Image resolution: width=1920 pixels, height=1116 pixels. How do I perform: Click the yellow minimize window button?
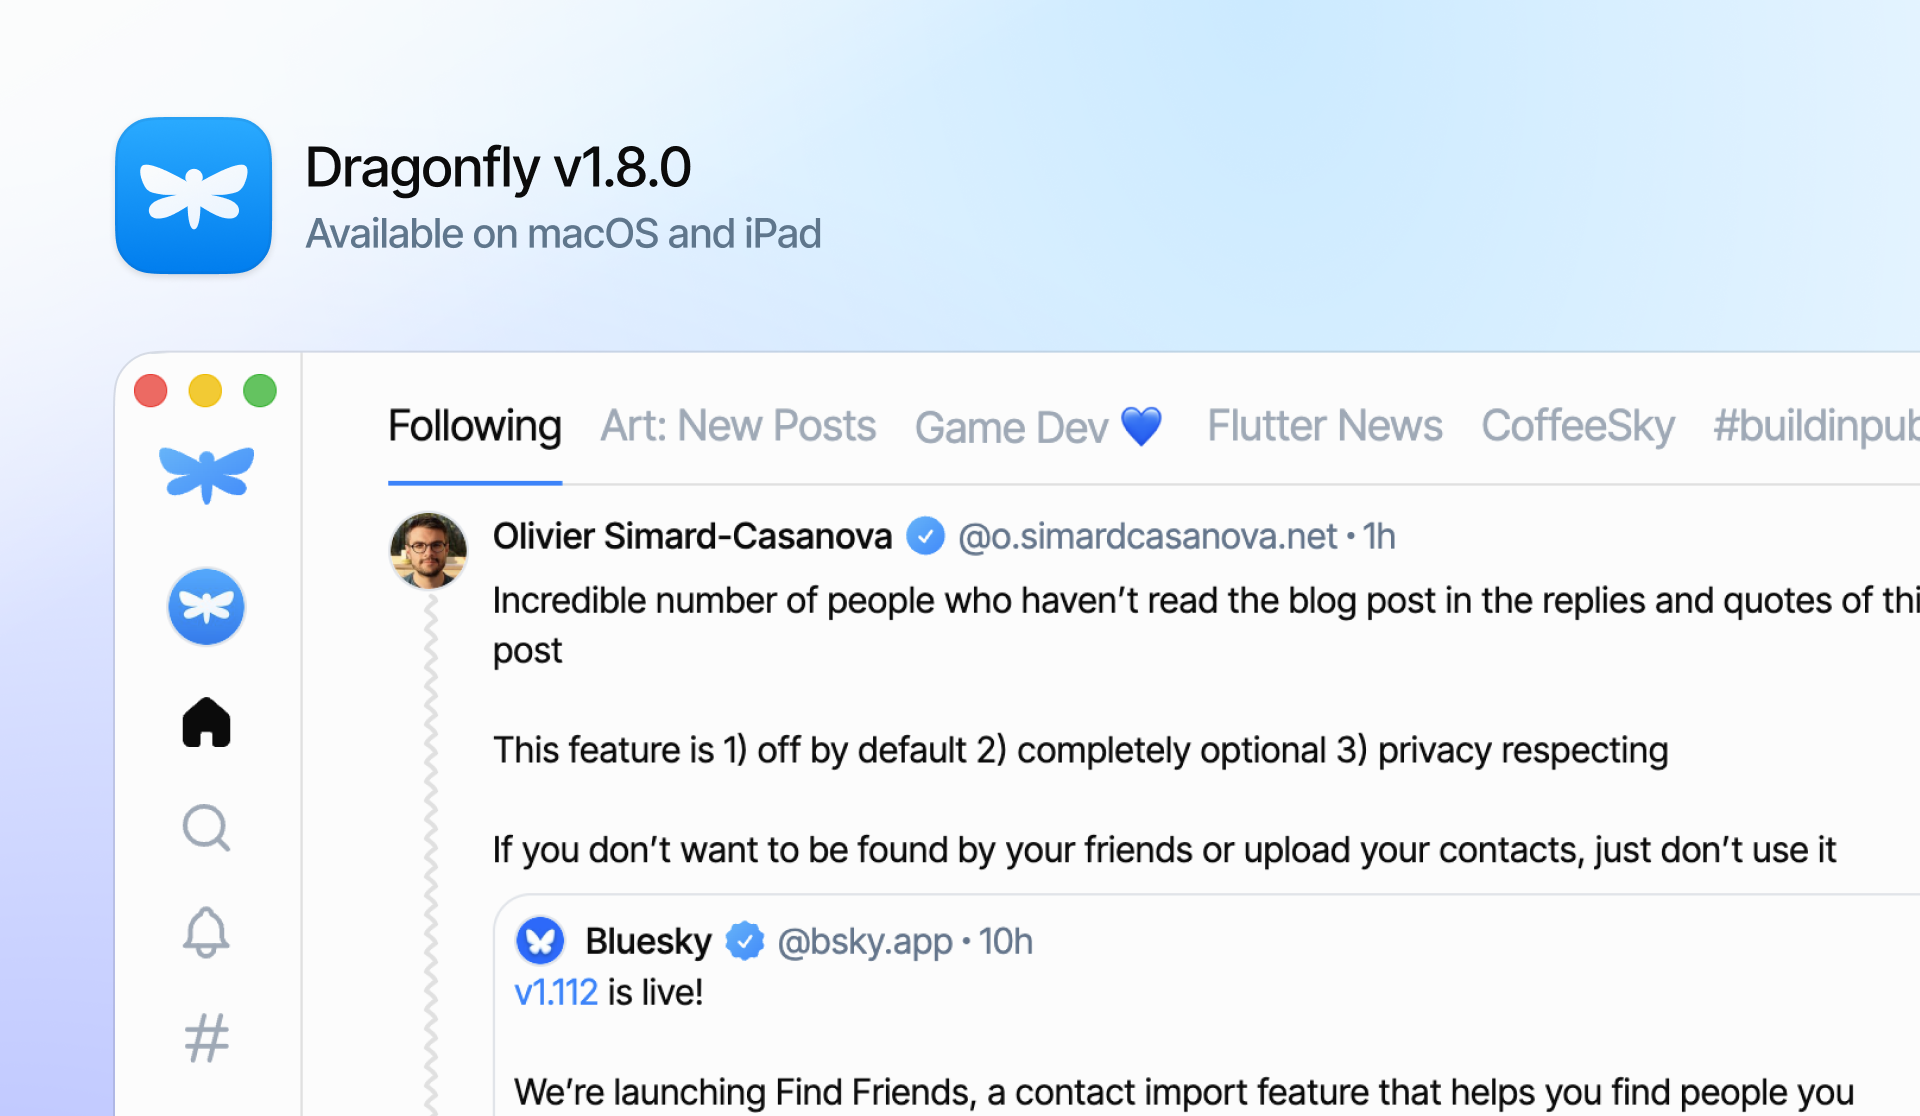pyautogui.click(x=205, y=391)
